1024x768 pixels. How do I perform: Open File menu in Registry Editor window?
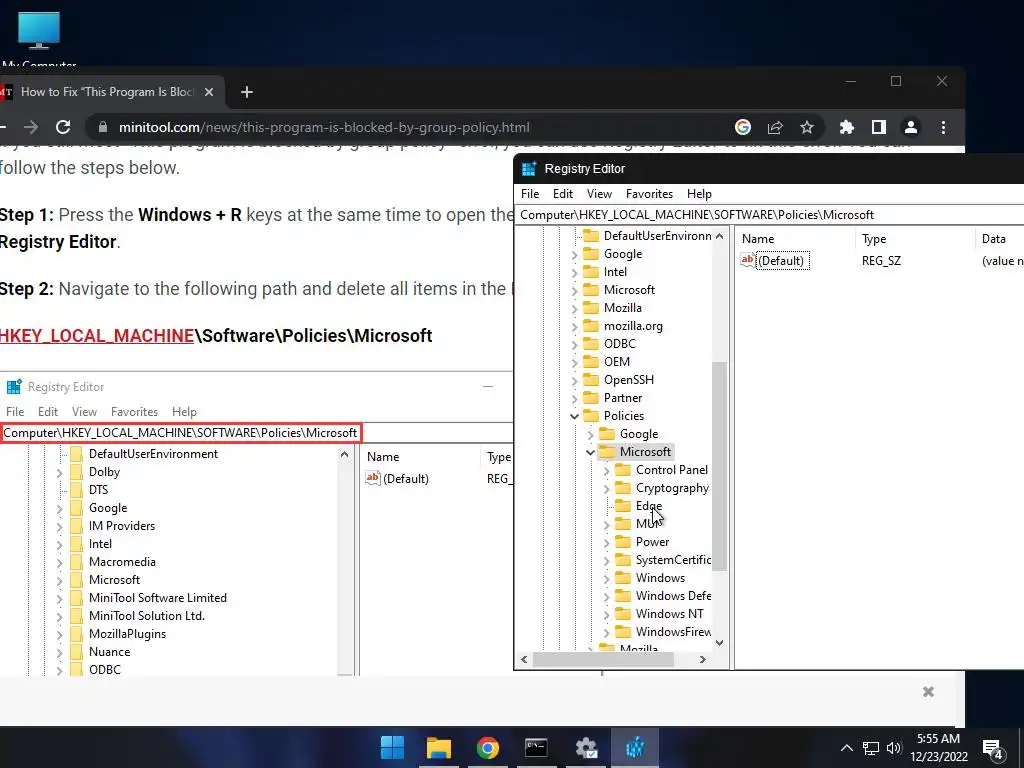point(530,194)
